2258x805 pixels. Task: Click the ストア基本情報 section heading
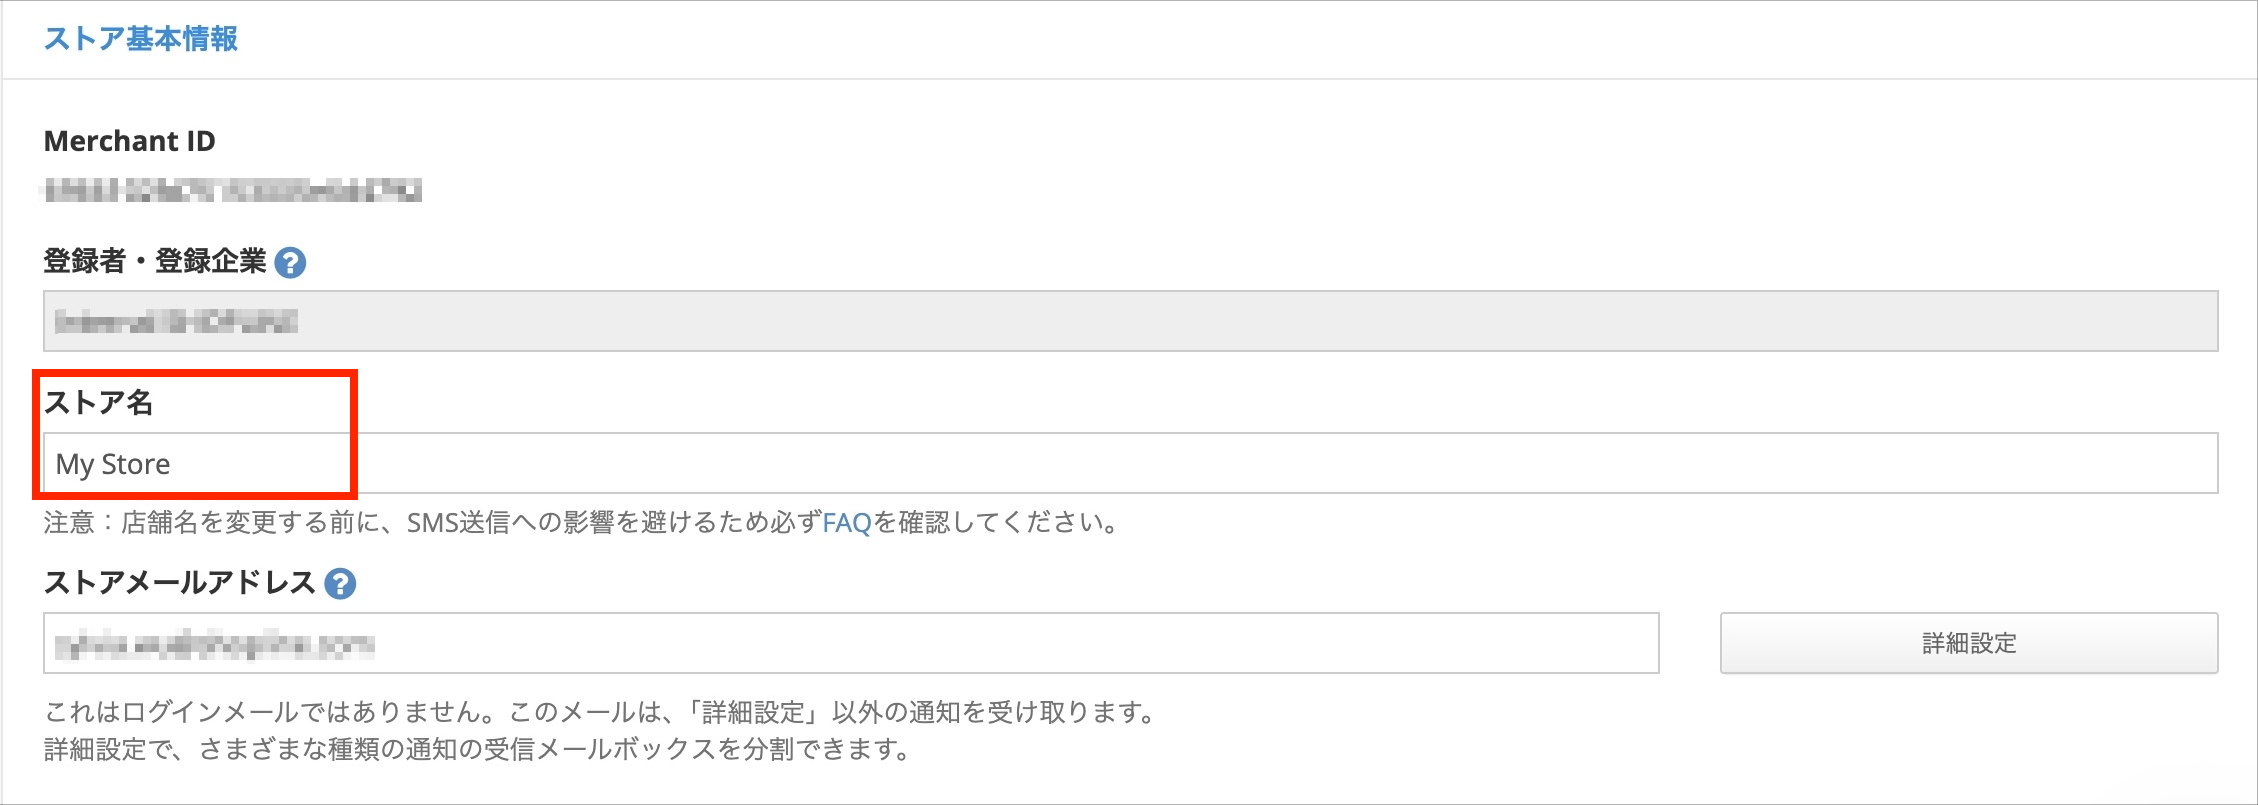click(141, 39)
